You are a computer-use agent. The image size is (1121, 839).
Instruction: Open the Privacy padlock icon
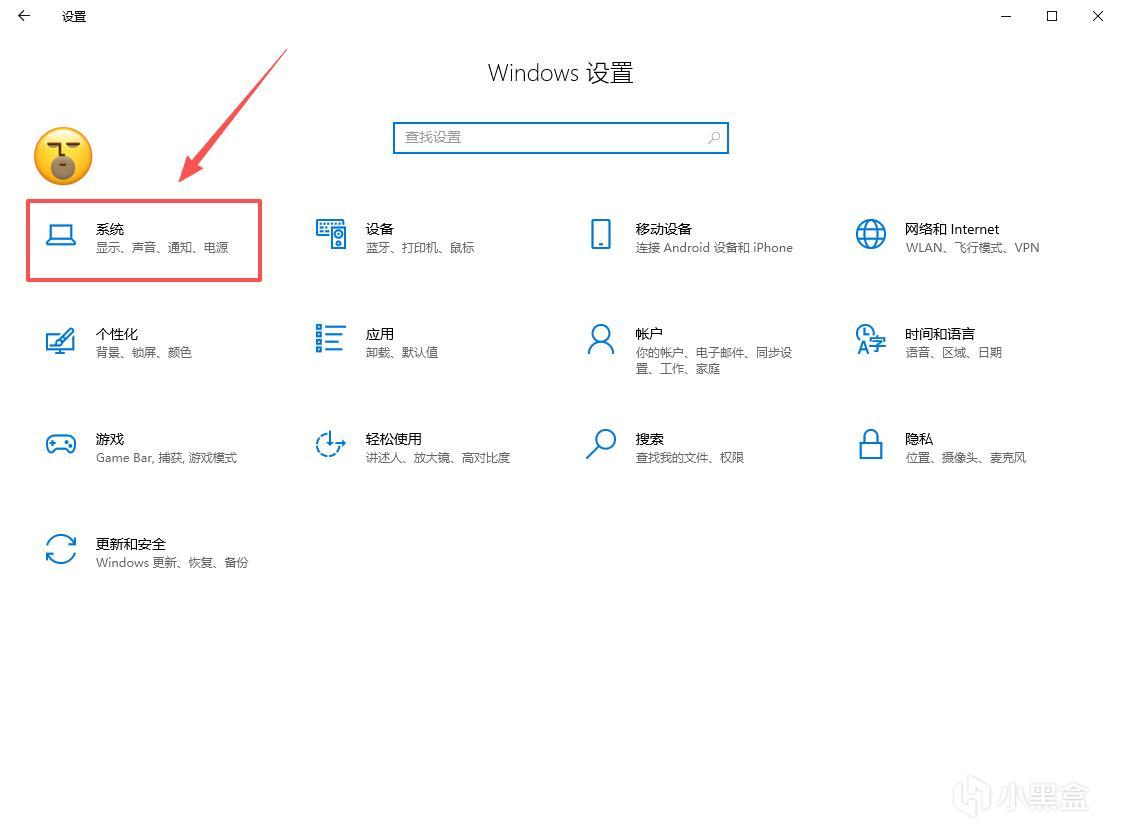[870, 444]
